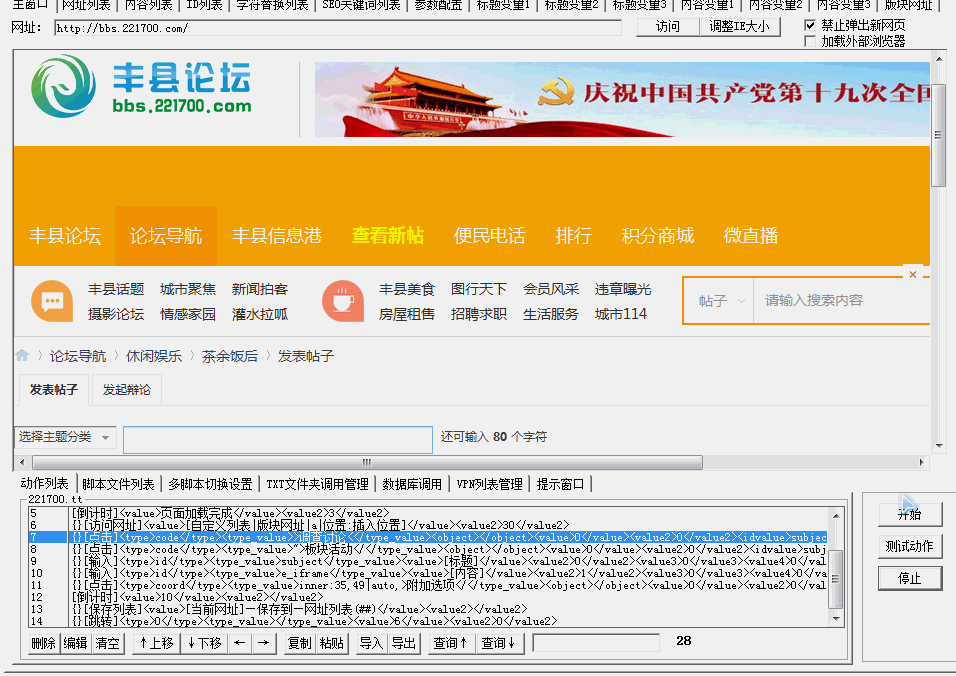
Task: Select the 发起辩论 tab
Action: [x=127, y=390]
